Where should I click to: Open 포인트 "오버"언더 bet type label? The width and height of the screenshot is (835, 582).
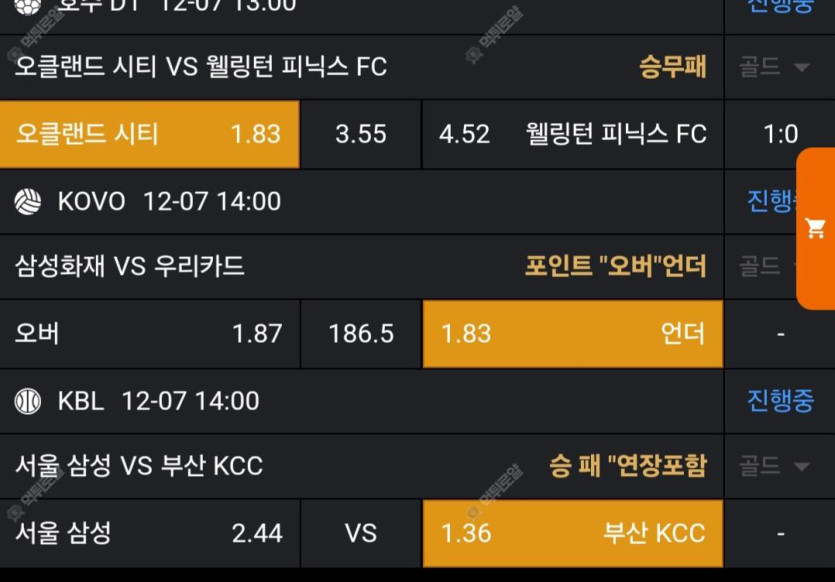coord(615,266)
